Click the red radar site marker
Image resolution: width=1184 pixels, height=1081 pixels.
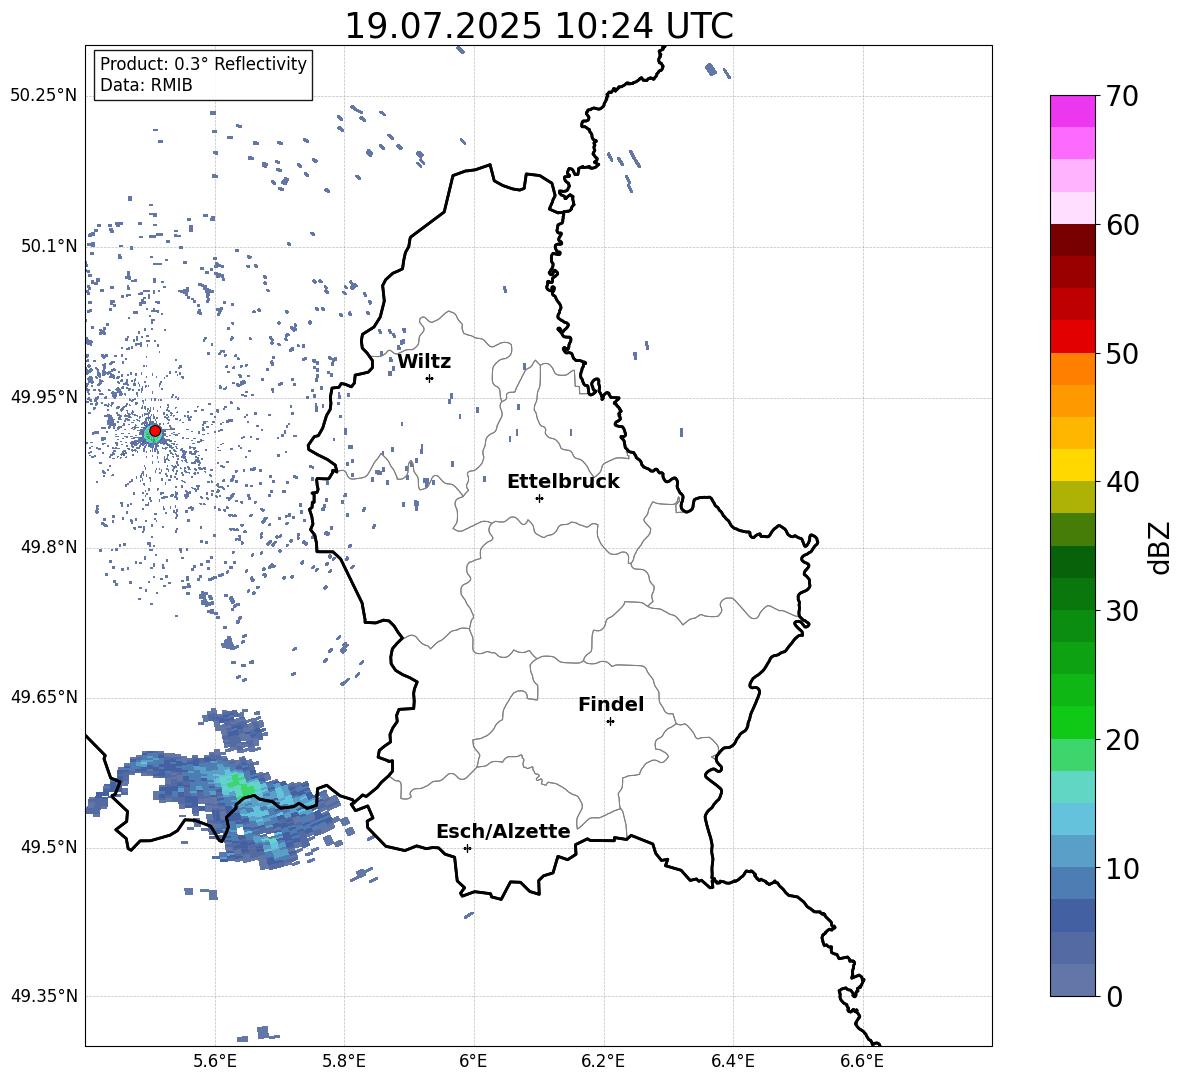[x=155, y=430]
